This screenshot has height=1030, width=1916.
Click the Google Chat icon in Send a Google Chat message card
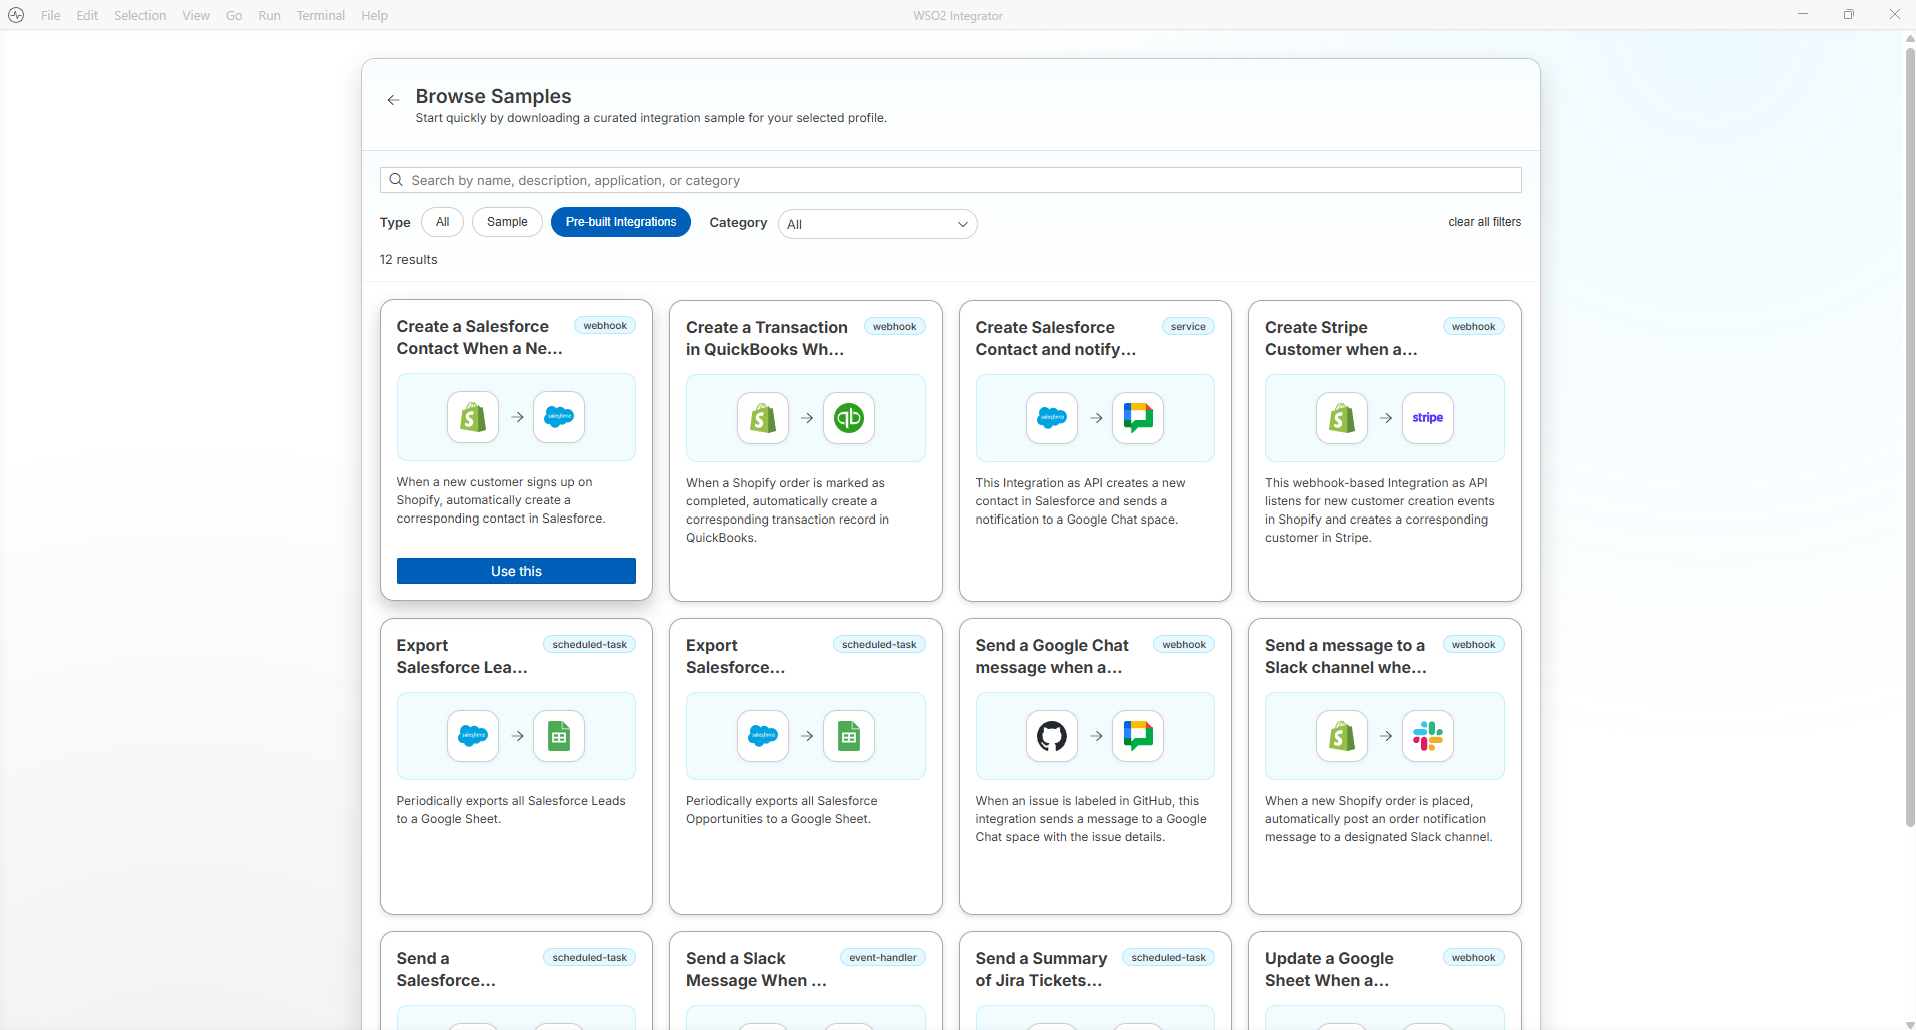(1138, 736)
